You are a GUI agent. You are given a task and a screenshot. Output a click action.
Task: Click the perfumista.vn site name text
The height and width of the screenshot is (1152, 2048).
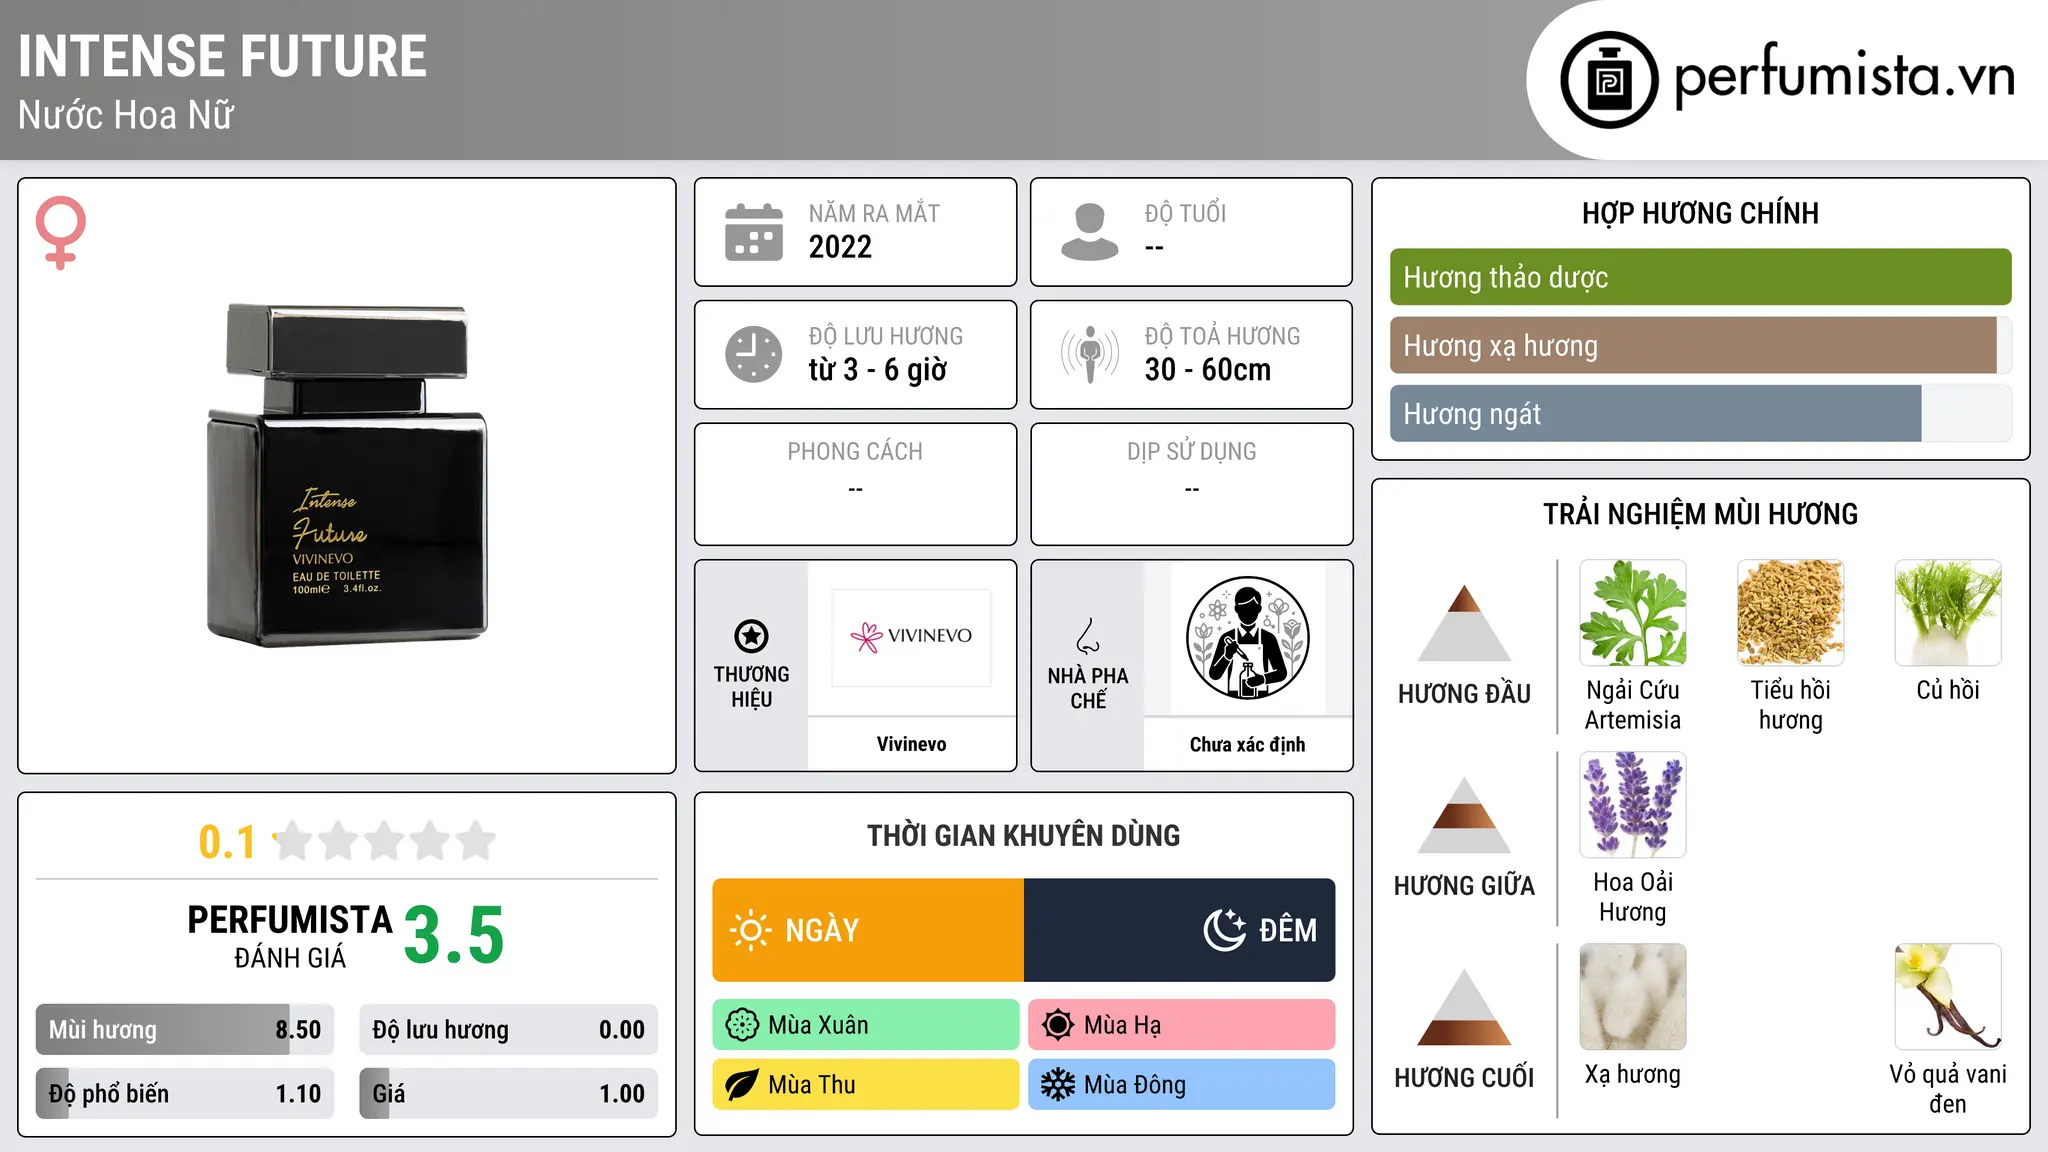pos(1845,76)
